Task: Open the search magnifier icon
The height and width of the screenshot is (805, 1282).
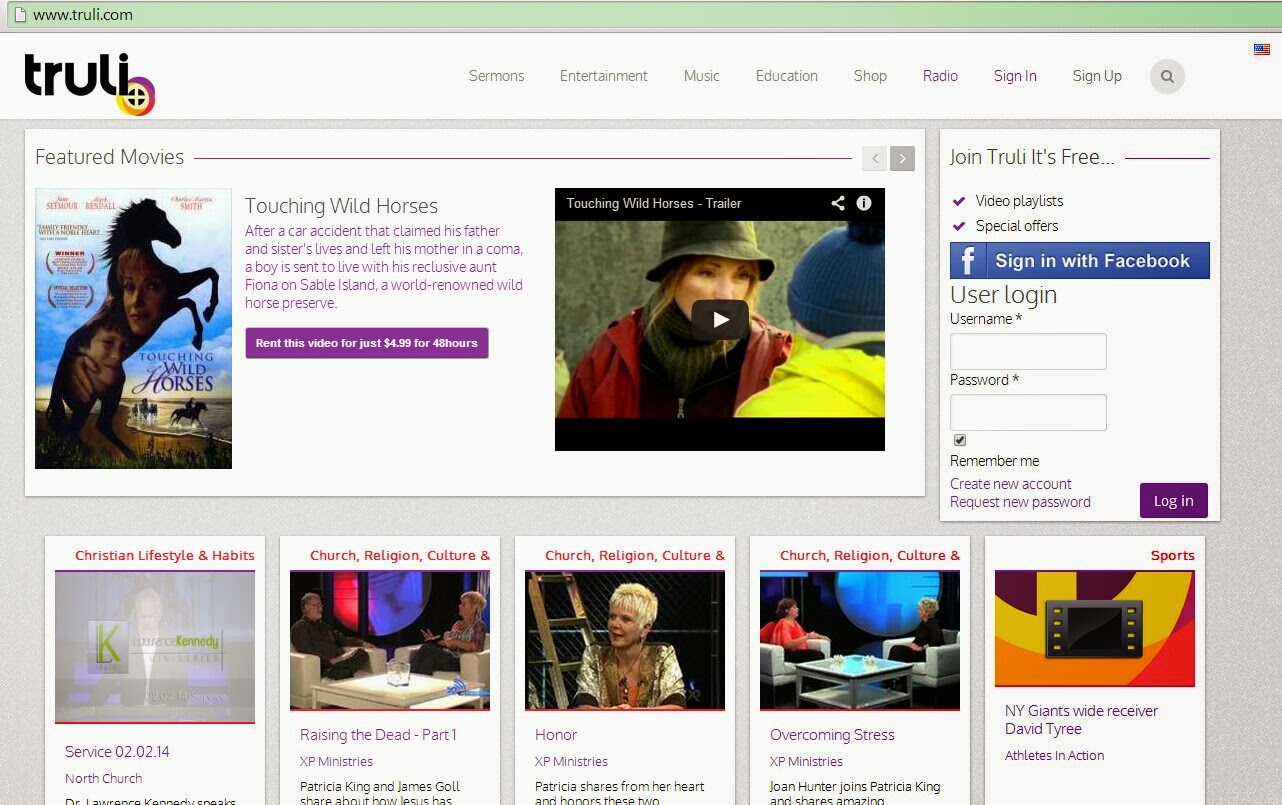Action: 1167,77
